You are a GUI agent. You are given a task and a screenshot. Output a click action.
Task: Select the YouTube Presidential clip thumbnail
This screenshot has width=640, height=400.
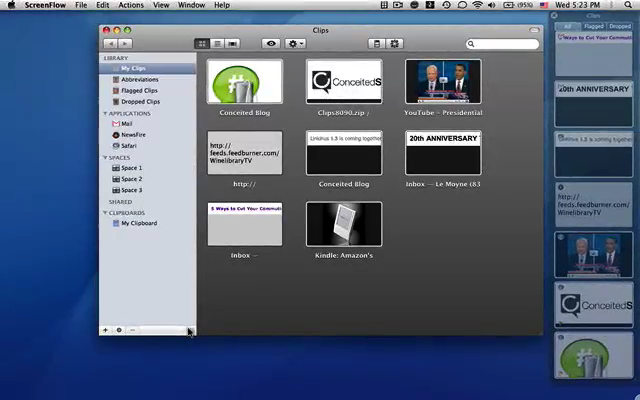tap(443, 82)
